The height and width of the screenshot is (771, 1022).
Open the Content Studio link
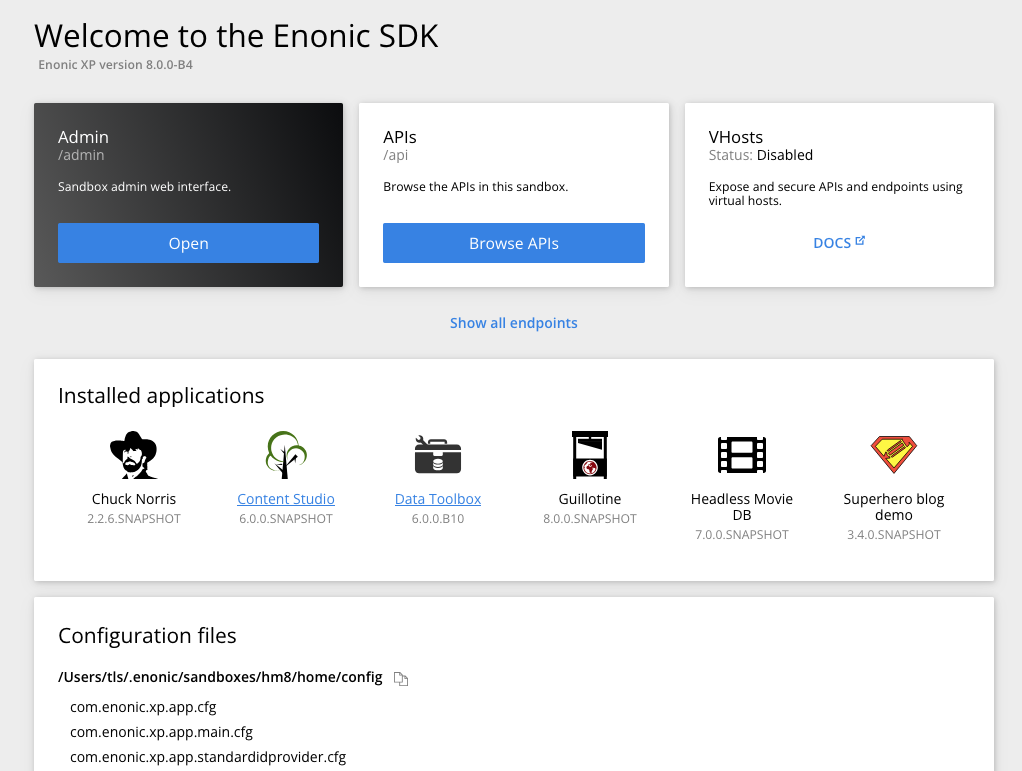[x=285, y=499]
